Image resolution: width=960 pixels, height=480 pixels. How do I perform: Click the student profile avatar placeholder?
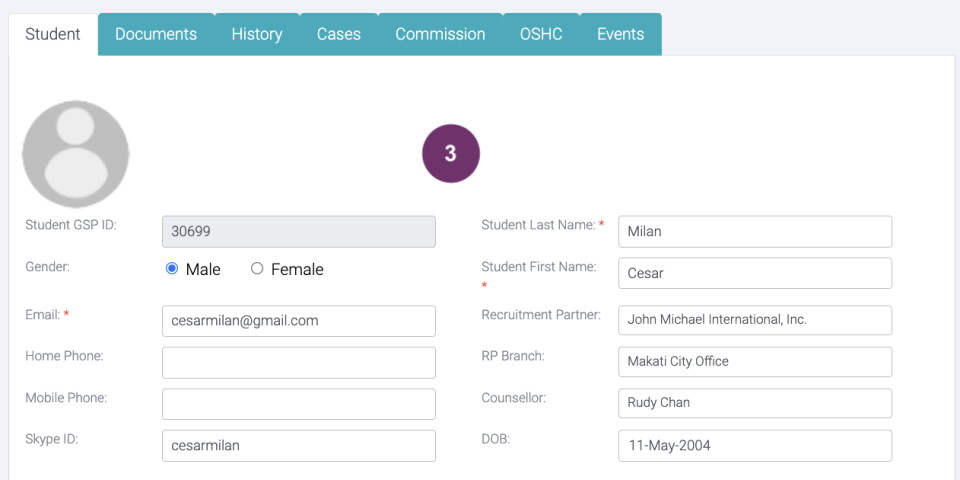[x=76, y=154]
